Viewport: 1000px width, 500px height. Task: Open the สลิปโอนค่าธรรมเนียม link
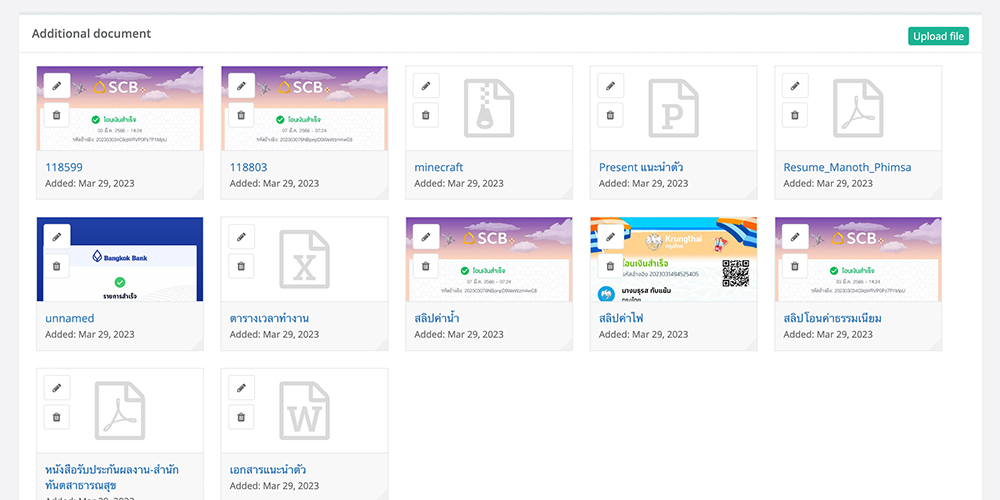832,319
